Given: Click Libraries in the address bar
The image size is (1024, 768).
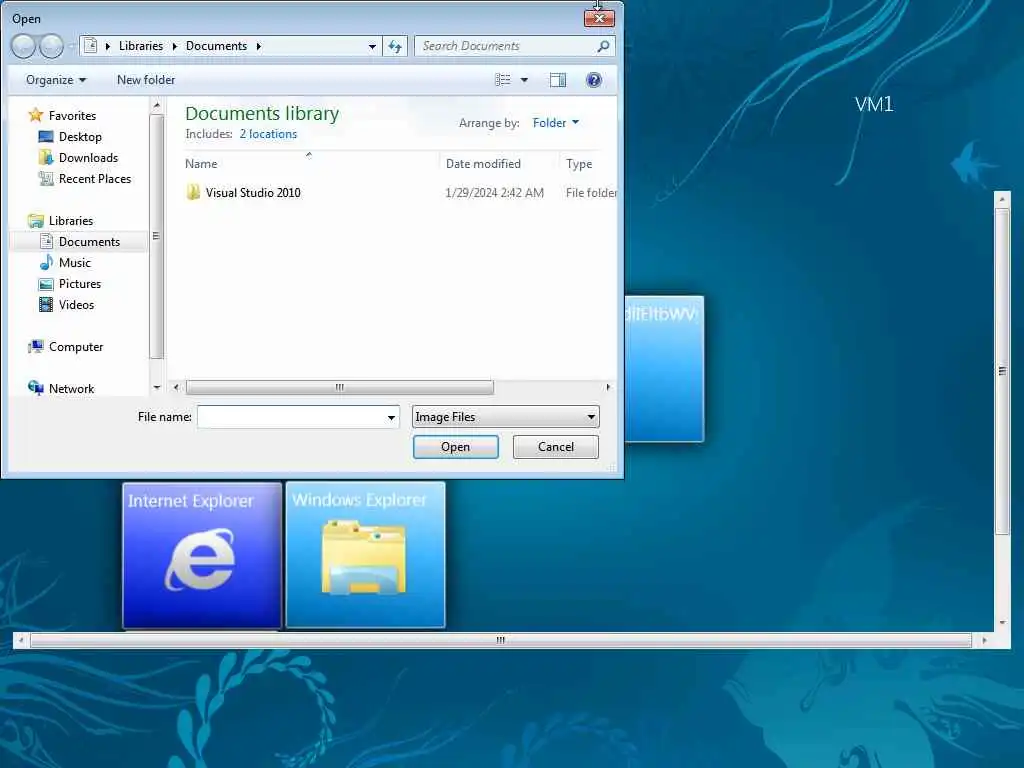Looking at the screenshot, I should coord(141,46).
